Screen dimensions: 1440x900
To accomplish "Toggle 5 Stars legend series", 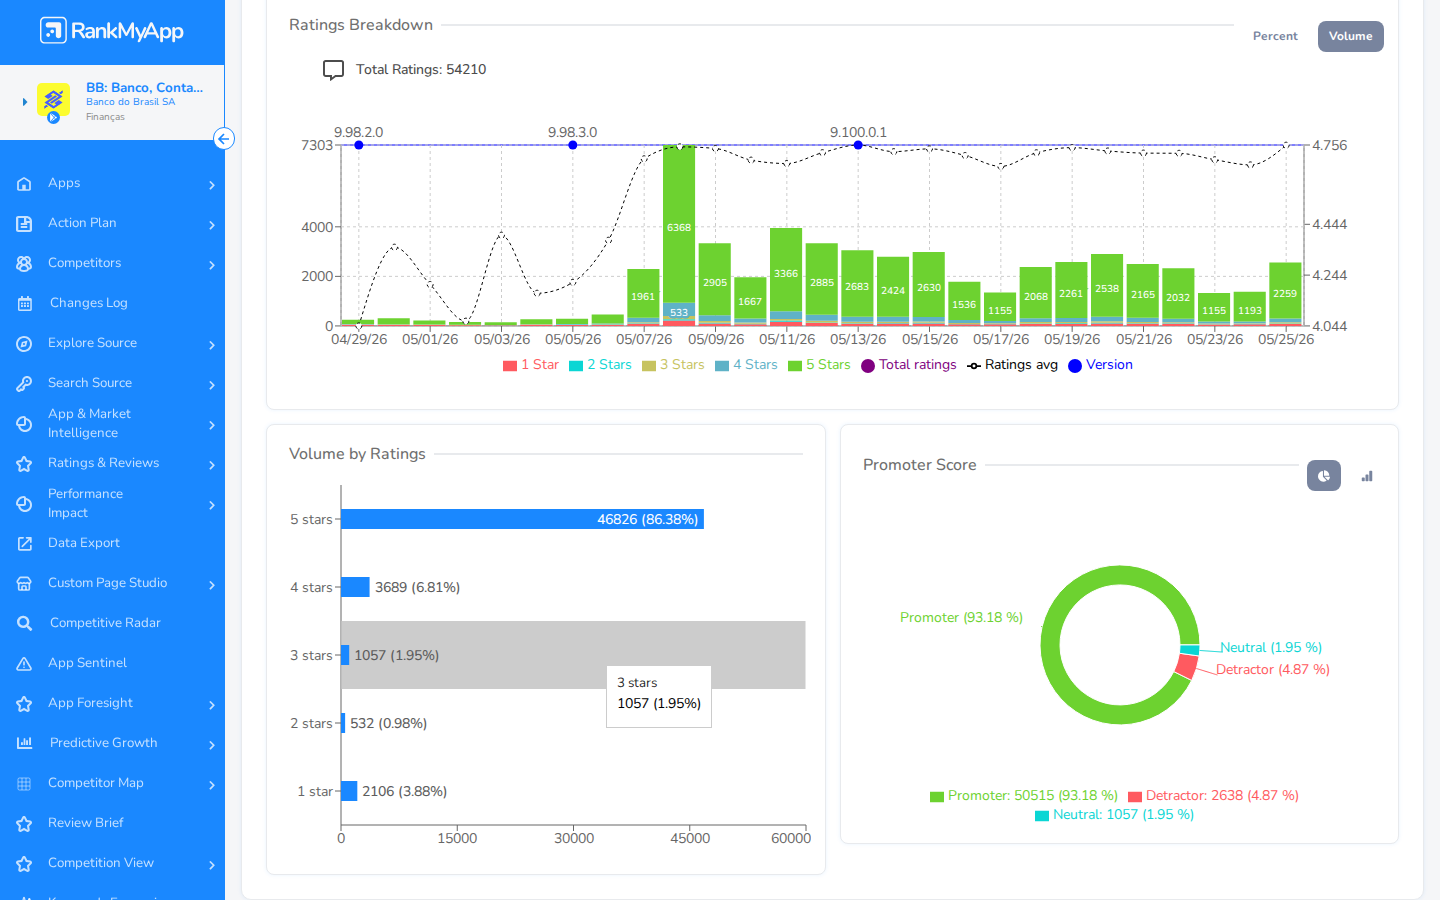I will tap(819, 365).
